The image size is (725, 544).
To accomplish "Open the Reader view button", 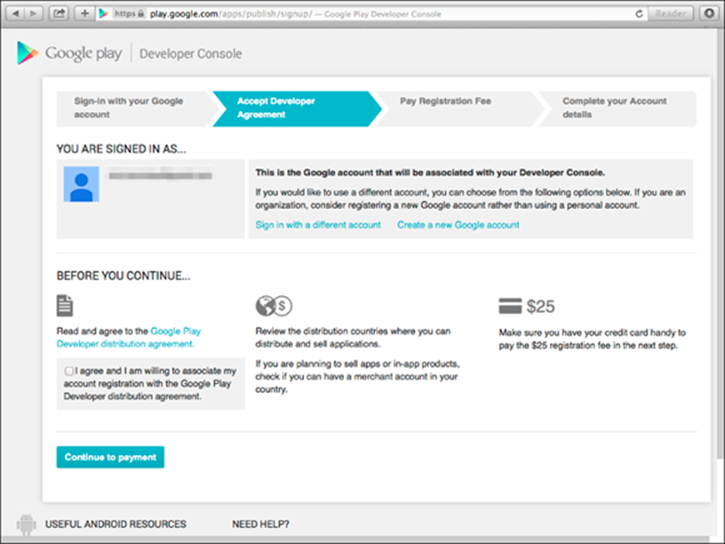I will (x=670, y=13).
